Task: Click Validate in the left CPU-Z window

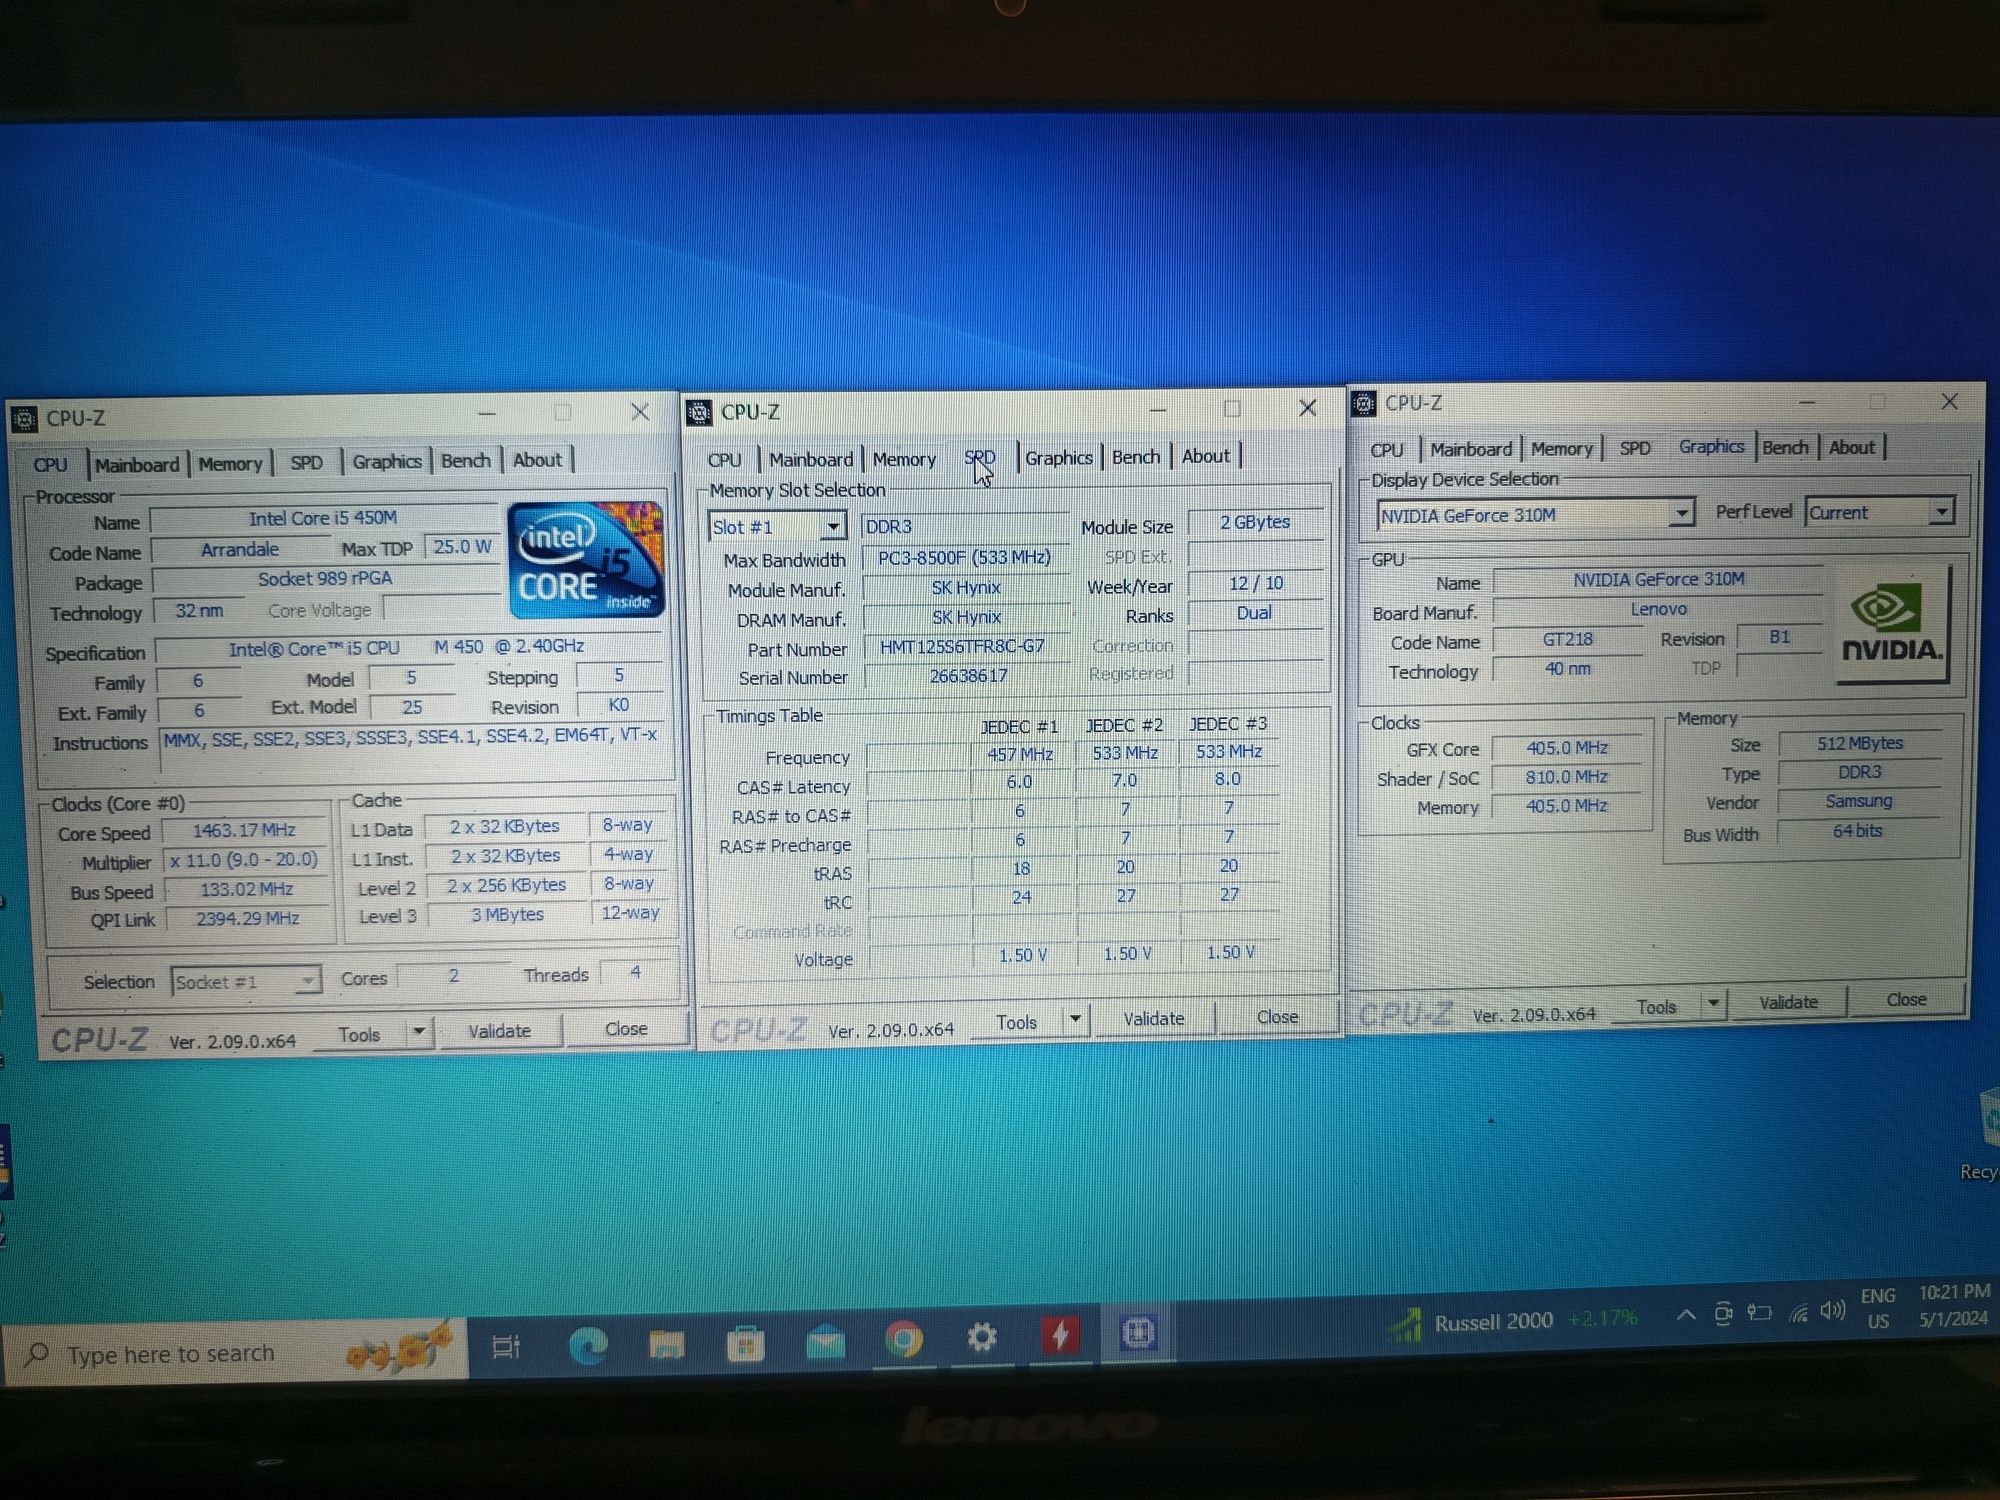Action: (499, 1030)
